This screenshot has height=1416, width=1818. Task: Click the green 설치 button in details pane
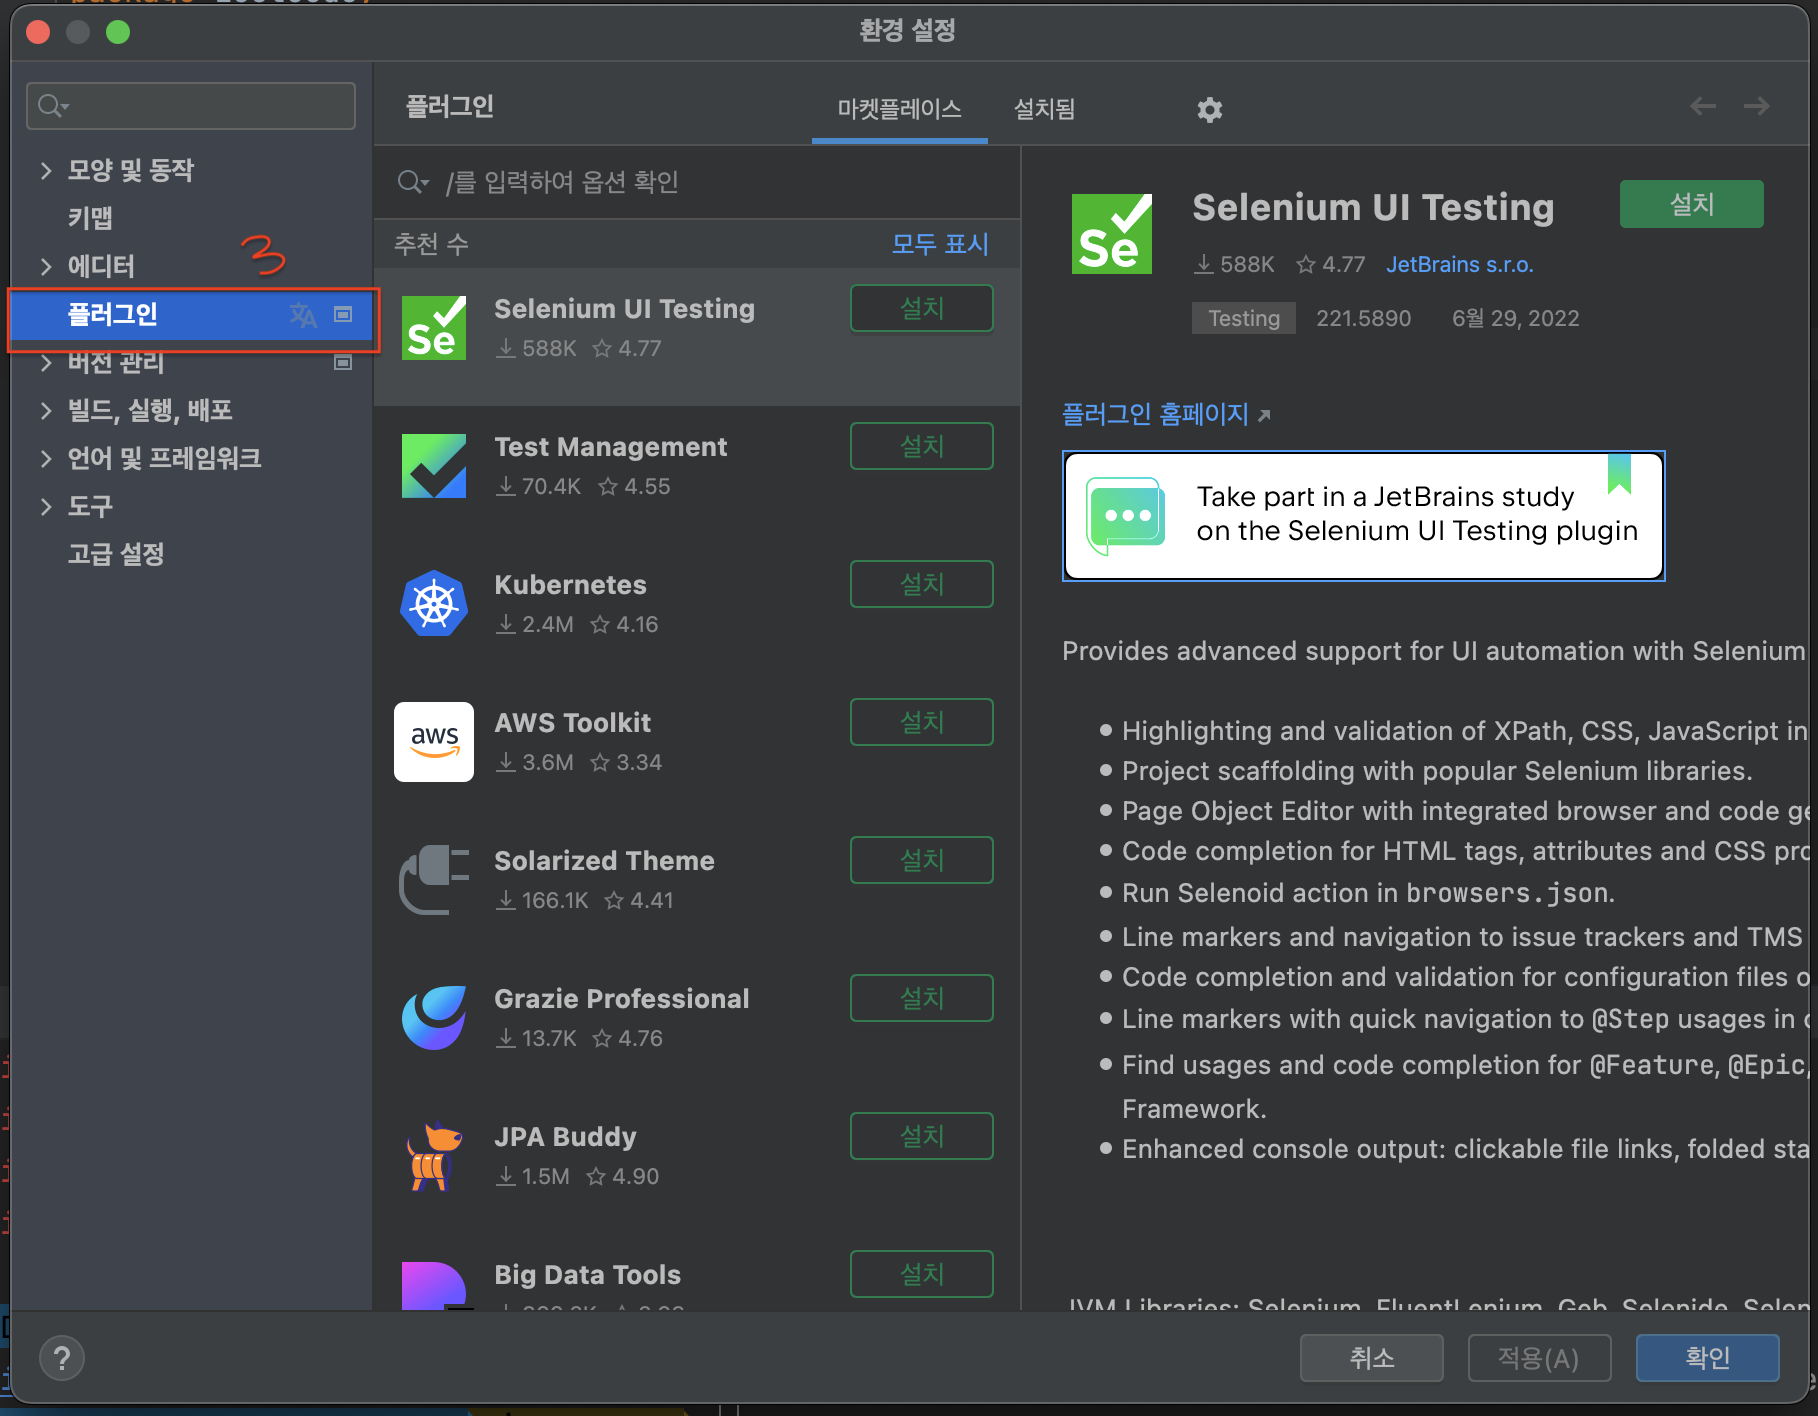coord(1691,204)
